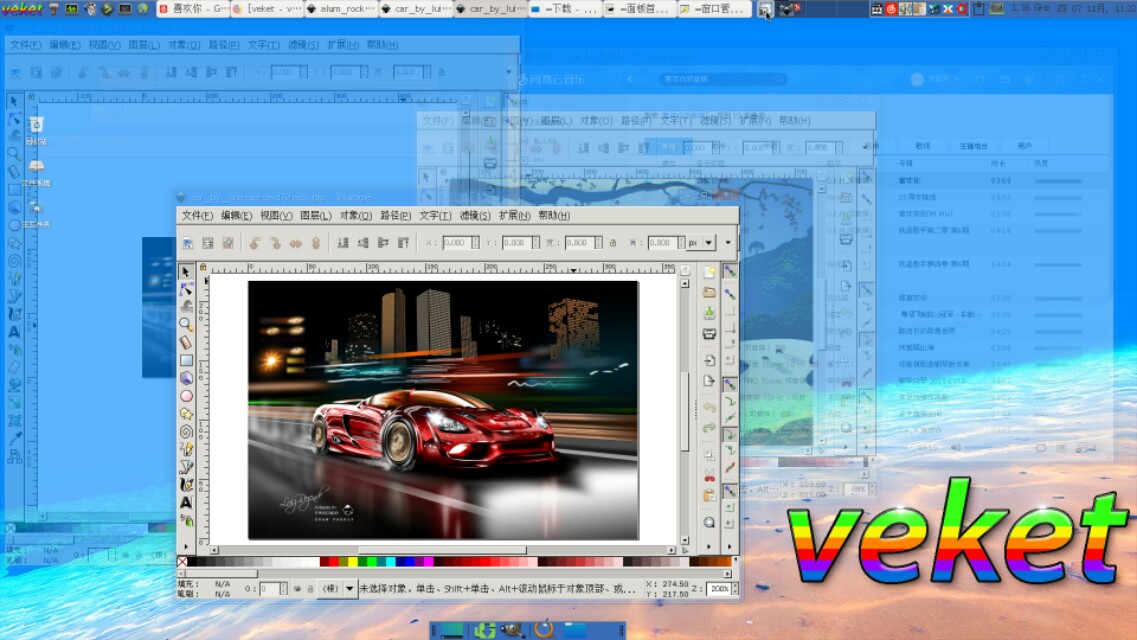Expand the tool controls bar overflow arrow
1137x640 pixels.
click(728, 243)
